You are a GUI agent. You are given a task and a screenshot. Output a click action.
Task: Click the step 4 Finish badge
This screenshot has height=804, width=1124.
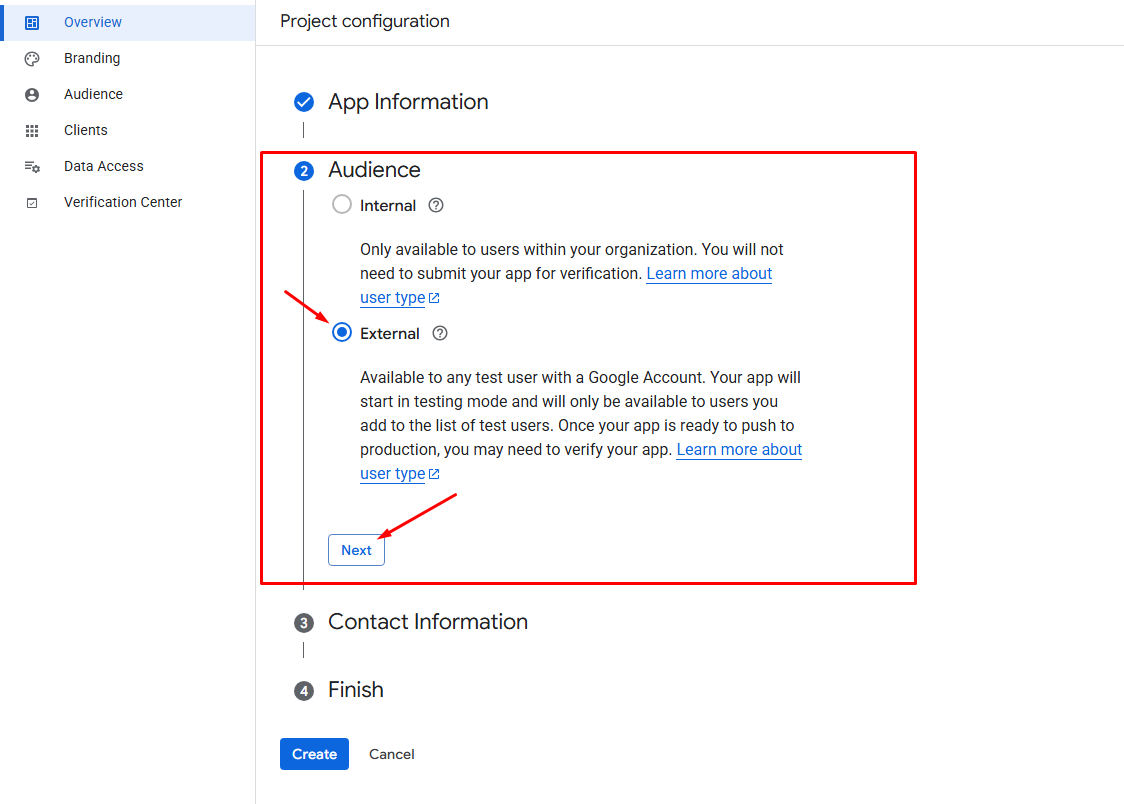tap(304, 691)
